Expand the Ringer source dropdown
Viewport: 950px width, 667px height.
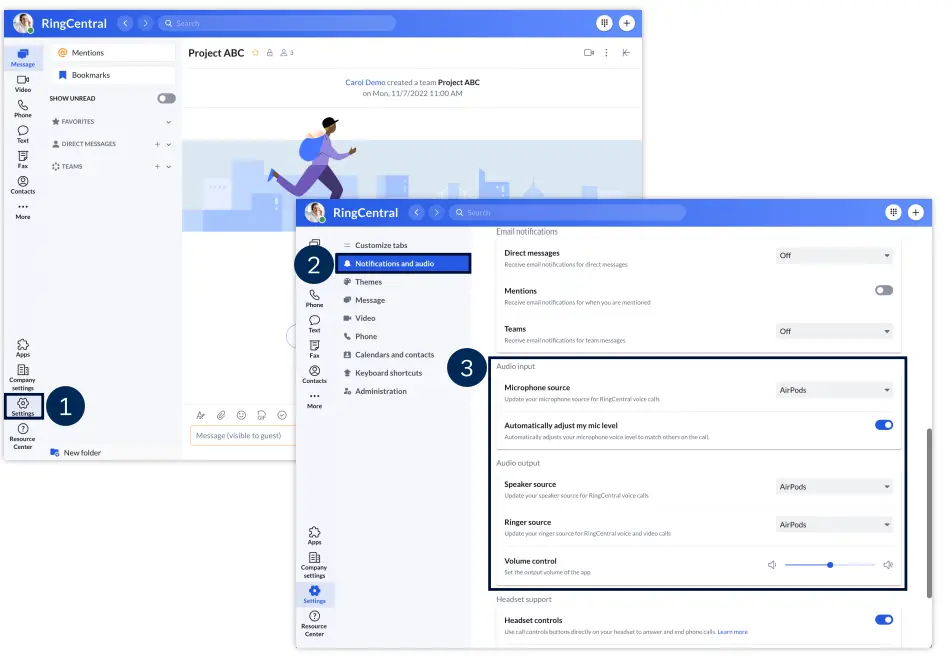[x=834, y=524]
